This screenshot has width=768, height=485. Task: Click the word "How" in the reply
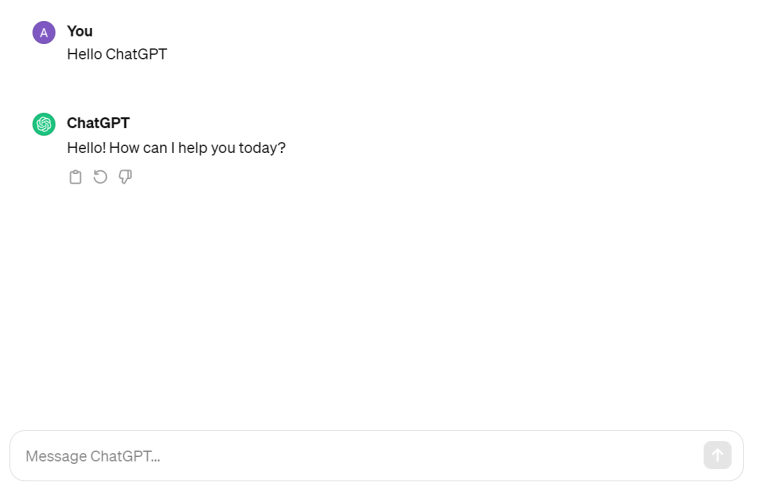tap(124, 148)
